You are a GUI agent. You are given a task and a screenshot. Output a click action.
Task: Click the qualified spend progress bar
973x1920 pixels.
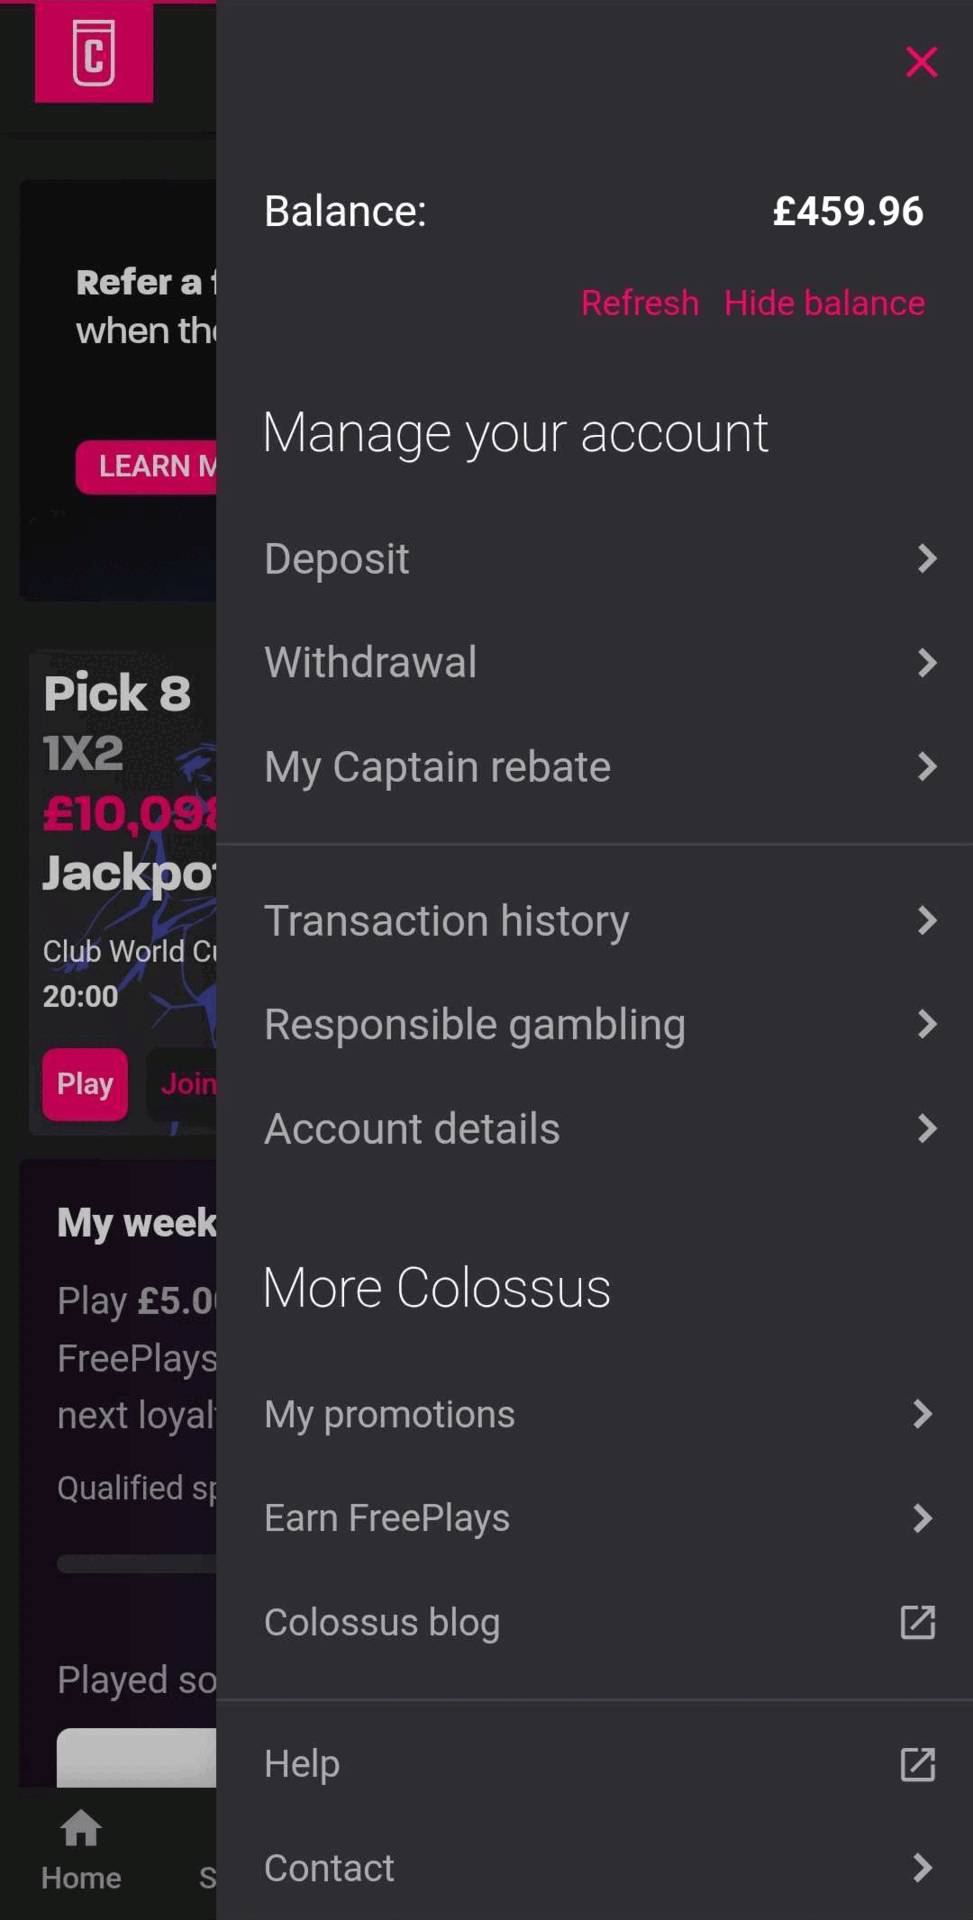[137, 1564]
